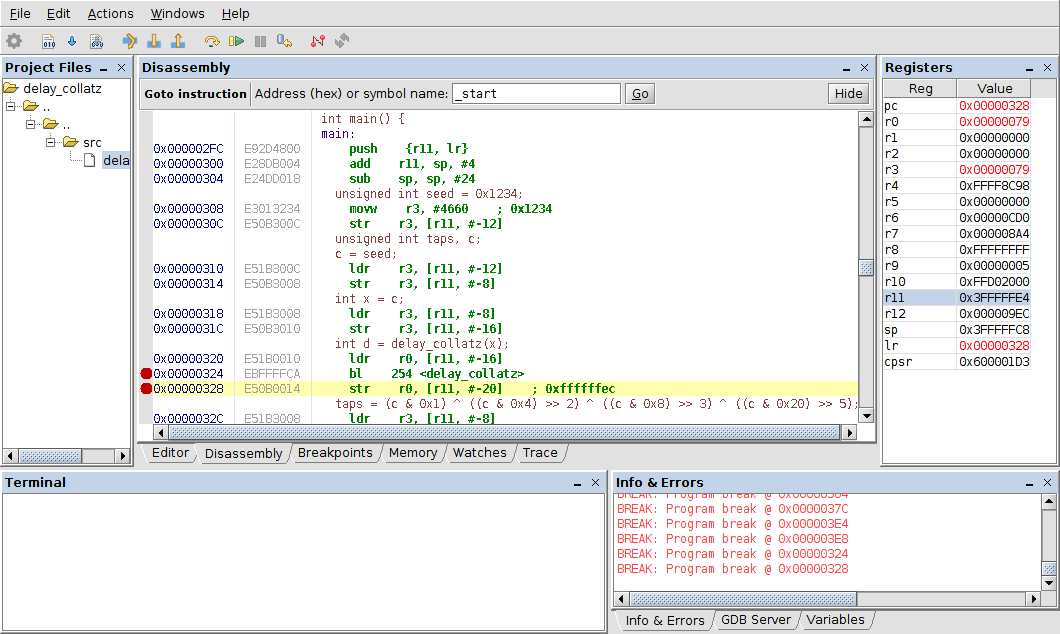Click the Disassembly scroll down arrow
The height and width of the screenshot is (634, 1060).
tap(866, 416)
